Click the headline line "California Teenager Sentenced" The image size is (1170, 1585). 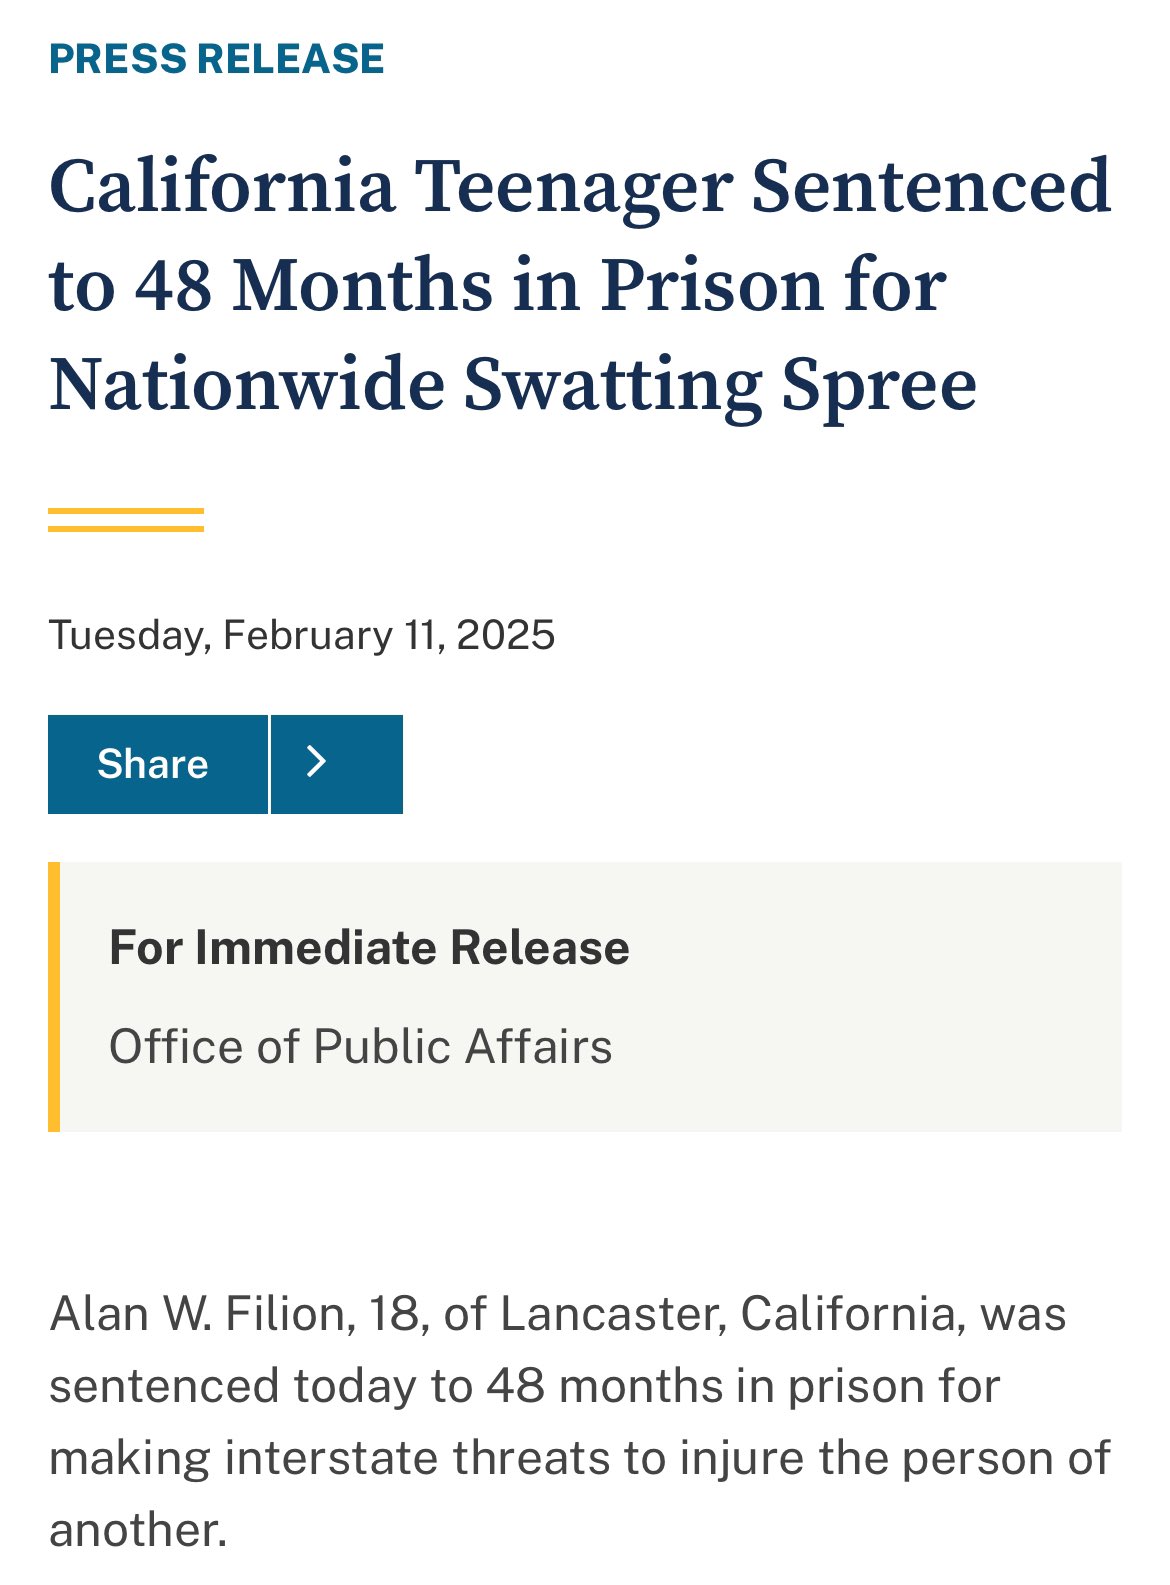[580, 186]
